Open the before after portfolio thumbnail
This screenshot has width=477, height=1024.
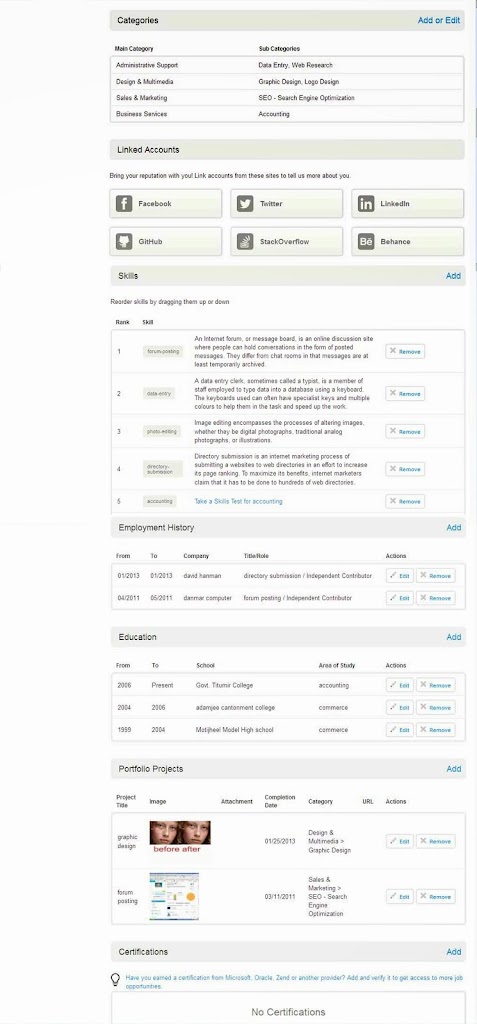coord(180,838)
